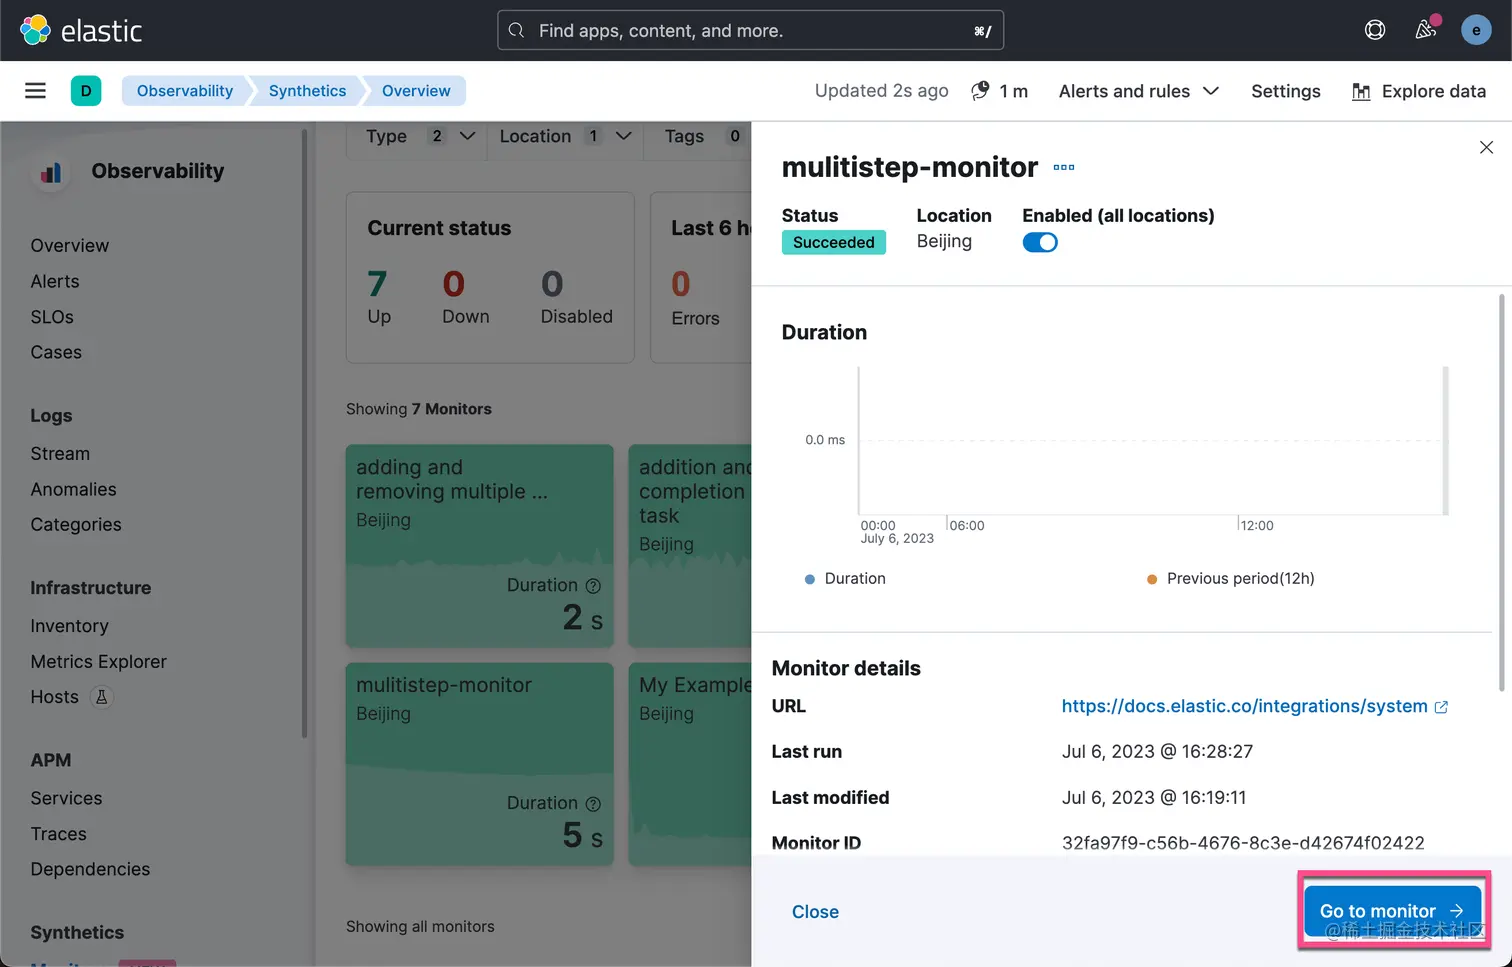
Task: Click the Go to monitor button
Action: (1392, 911)
